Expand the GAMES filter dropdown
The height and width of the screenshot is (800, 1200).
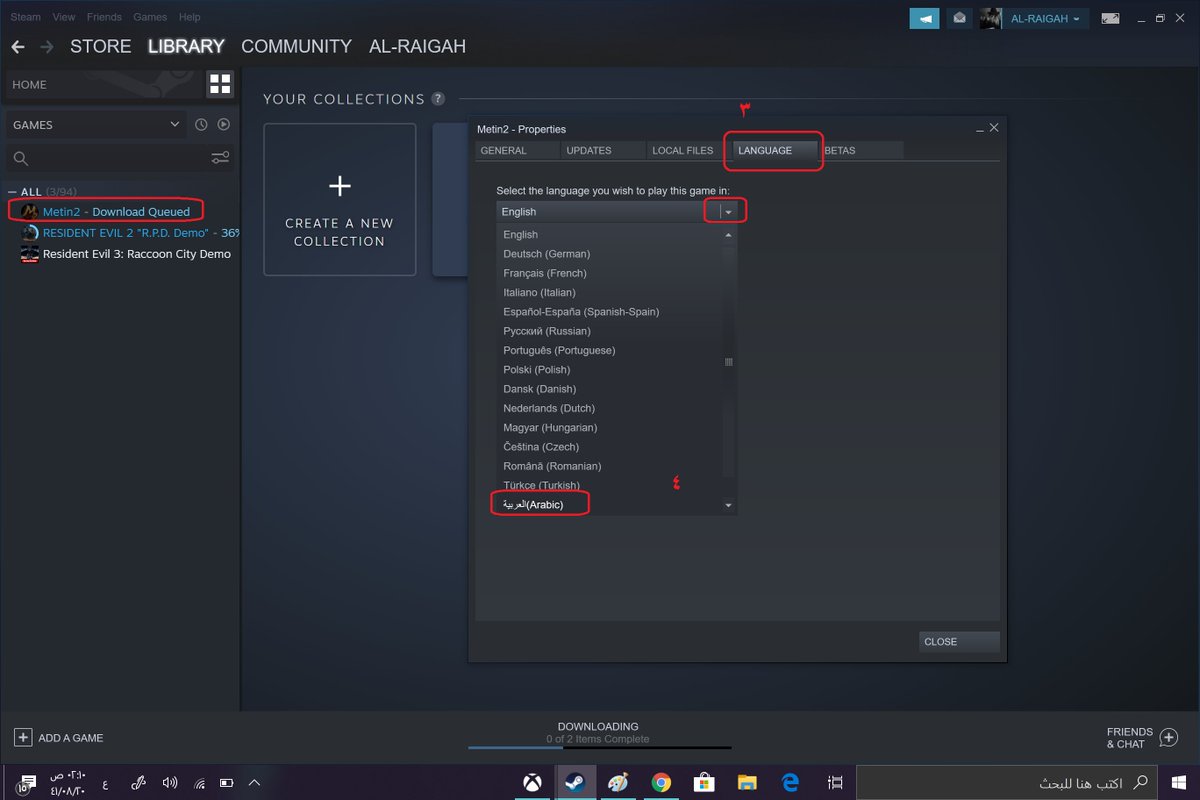click(x=97, y=125)
